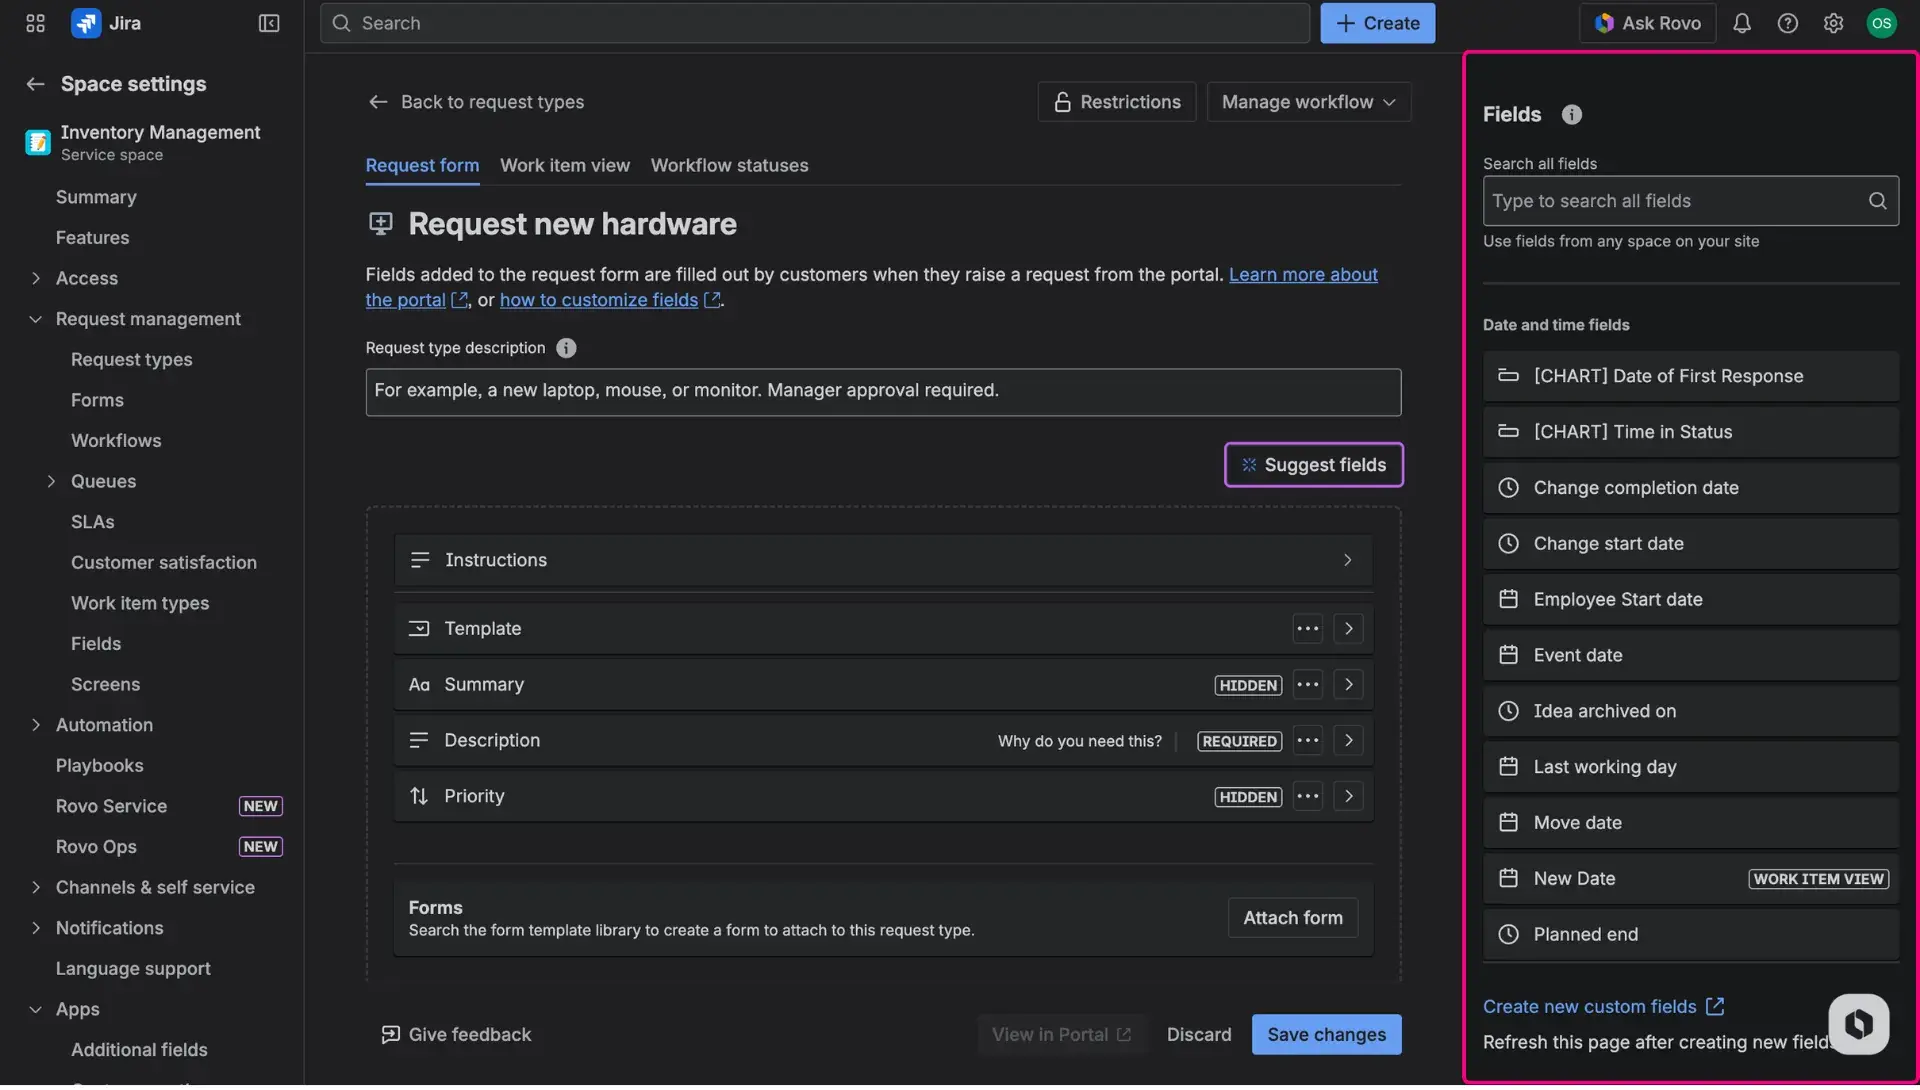Collapse the sidebar panel
The width and height of the screenshot is (1920, 1090).
tap(268, 22)
